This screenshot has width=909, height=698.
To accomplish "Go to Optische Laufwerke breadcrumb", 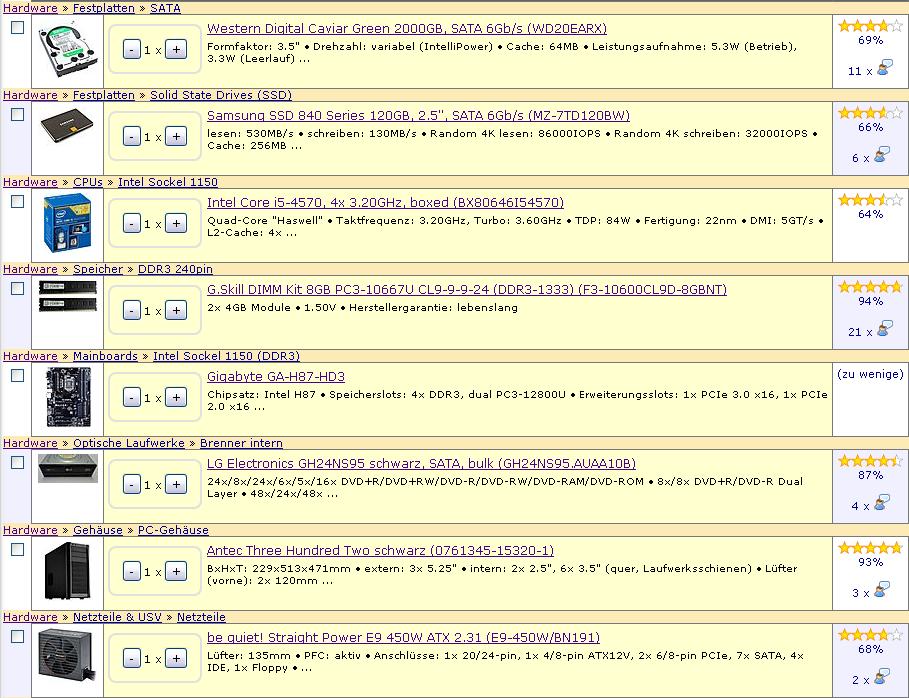I will (x=129, y=443).
